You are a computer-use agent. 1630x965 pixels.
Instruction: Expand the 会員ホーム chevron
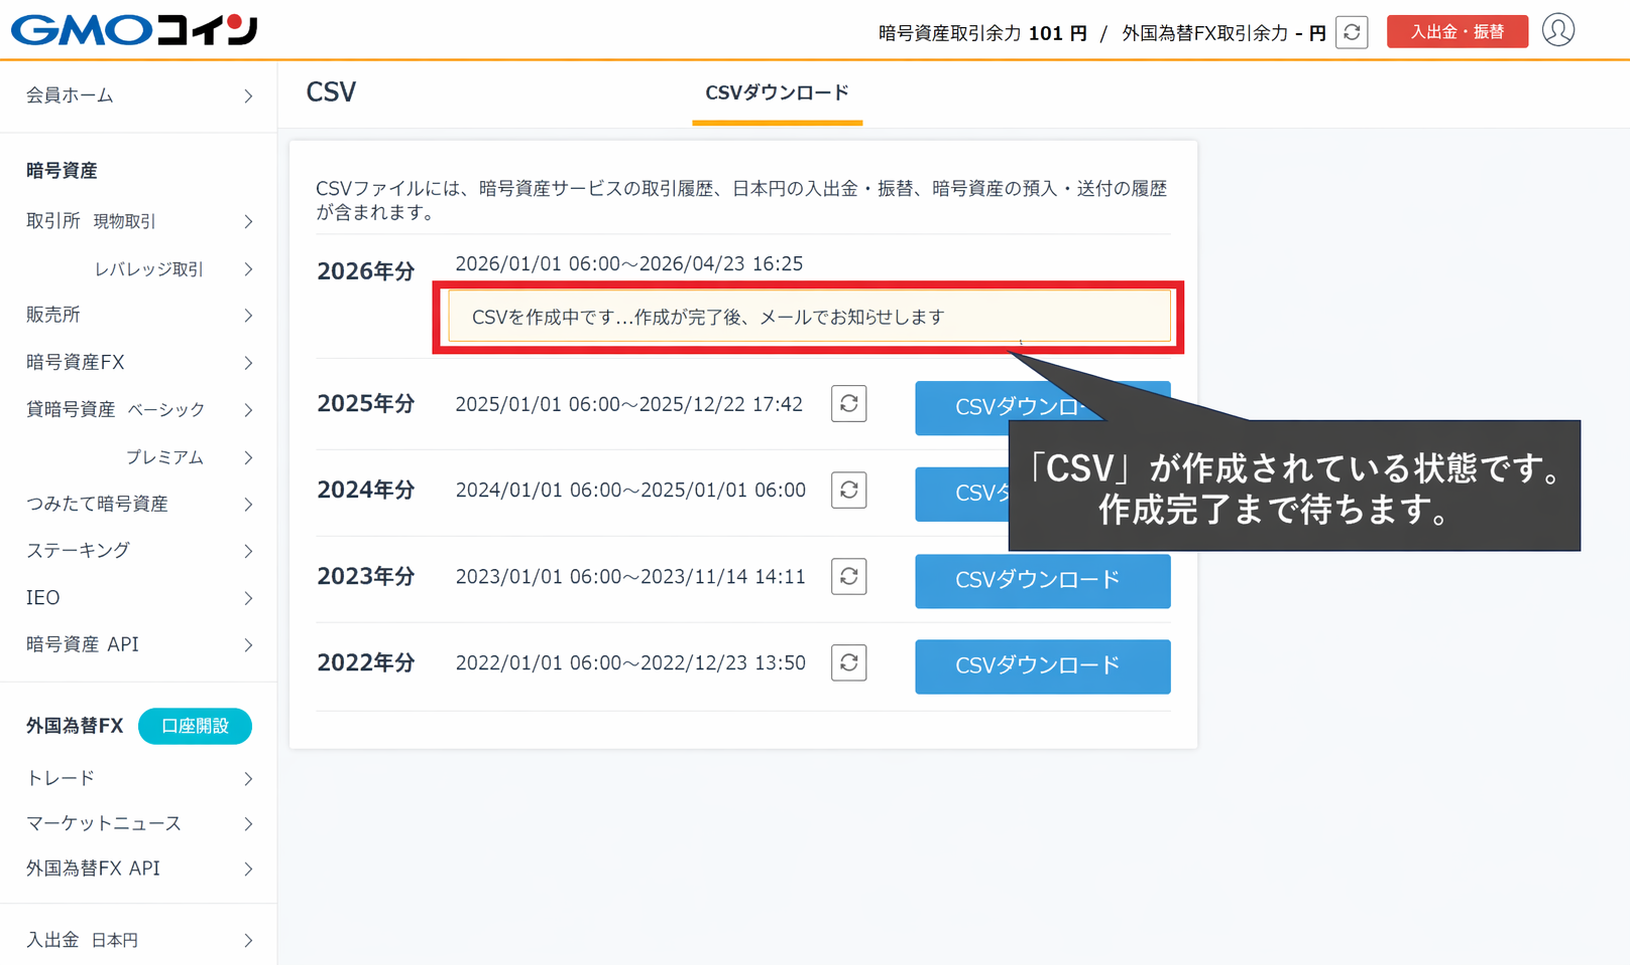tap(248, 96)
